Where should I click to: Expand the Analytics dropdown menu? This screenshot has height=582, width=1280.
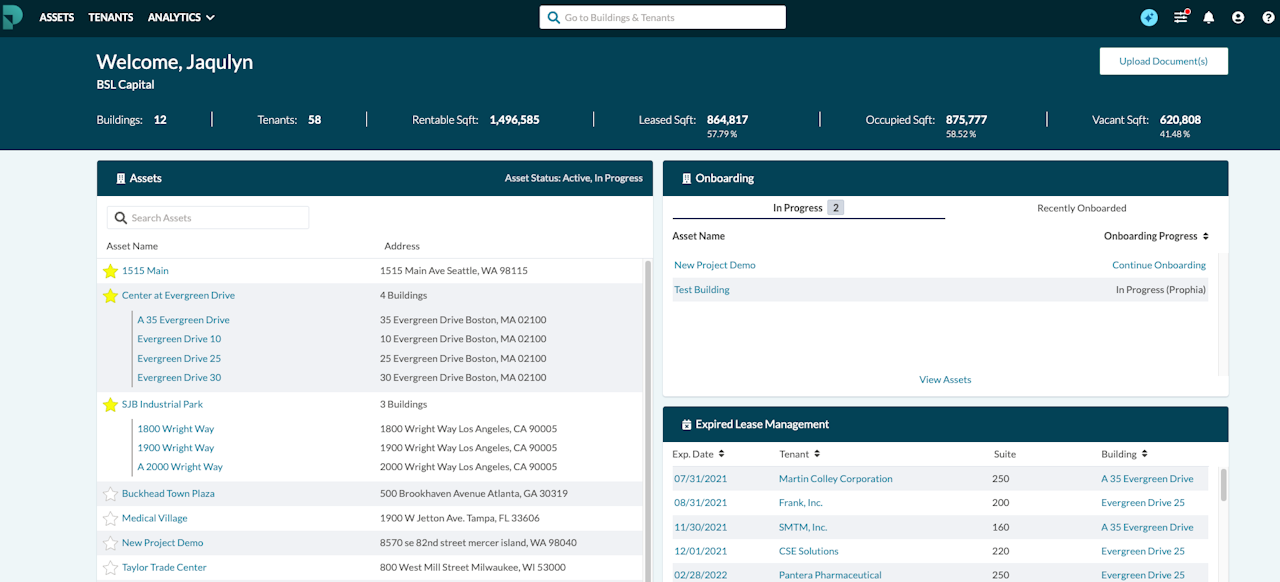pos(181,17)
